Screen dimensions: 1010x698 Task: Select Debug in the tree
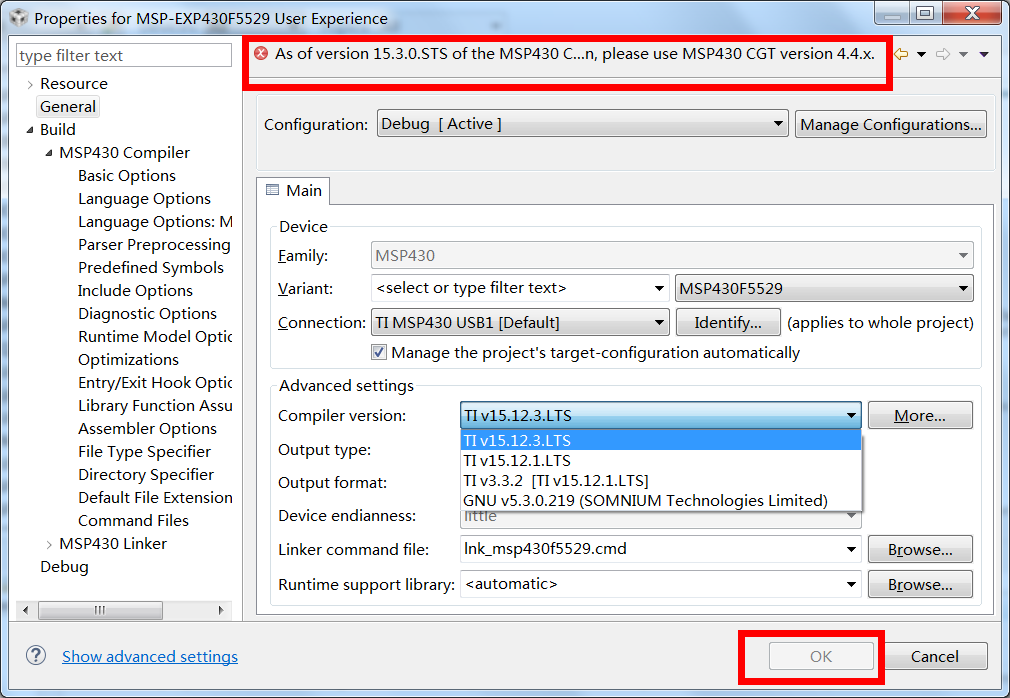[x=64, y=567]
